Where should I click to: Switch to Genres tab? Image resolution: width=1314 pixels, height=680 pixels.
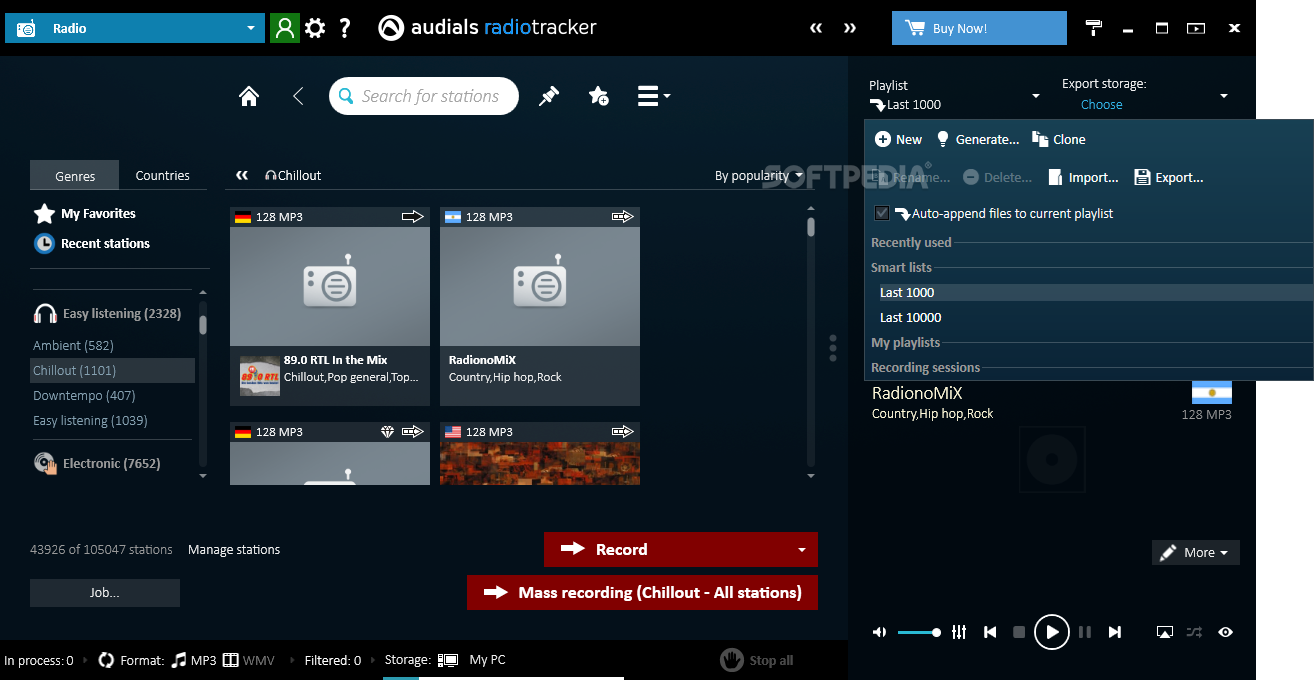(x=75, y=175)
